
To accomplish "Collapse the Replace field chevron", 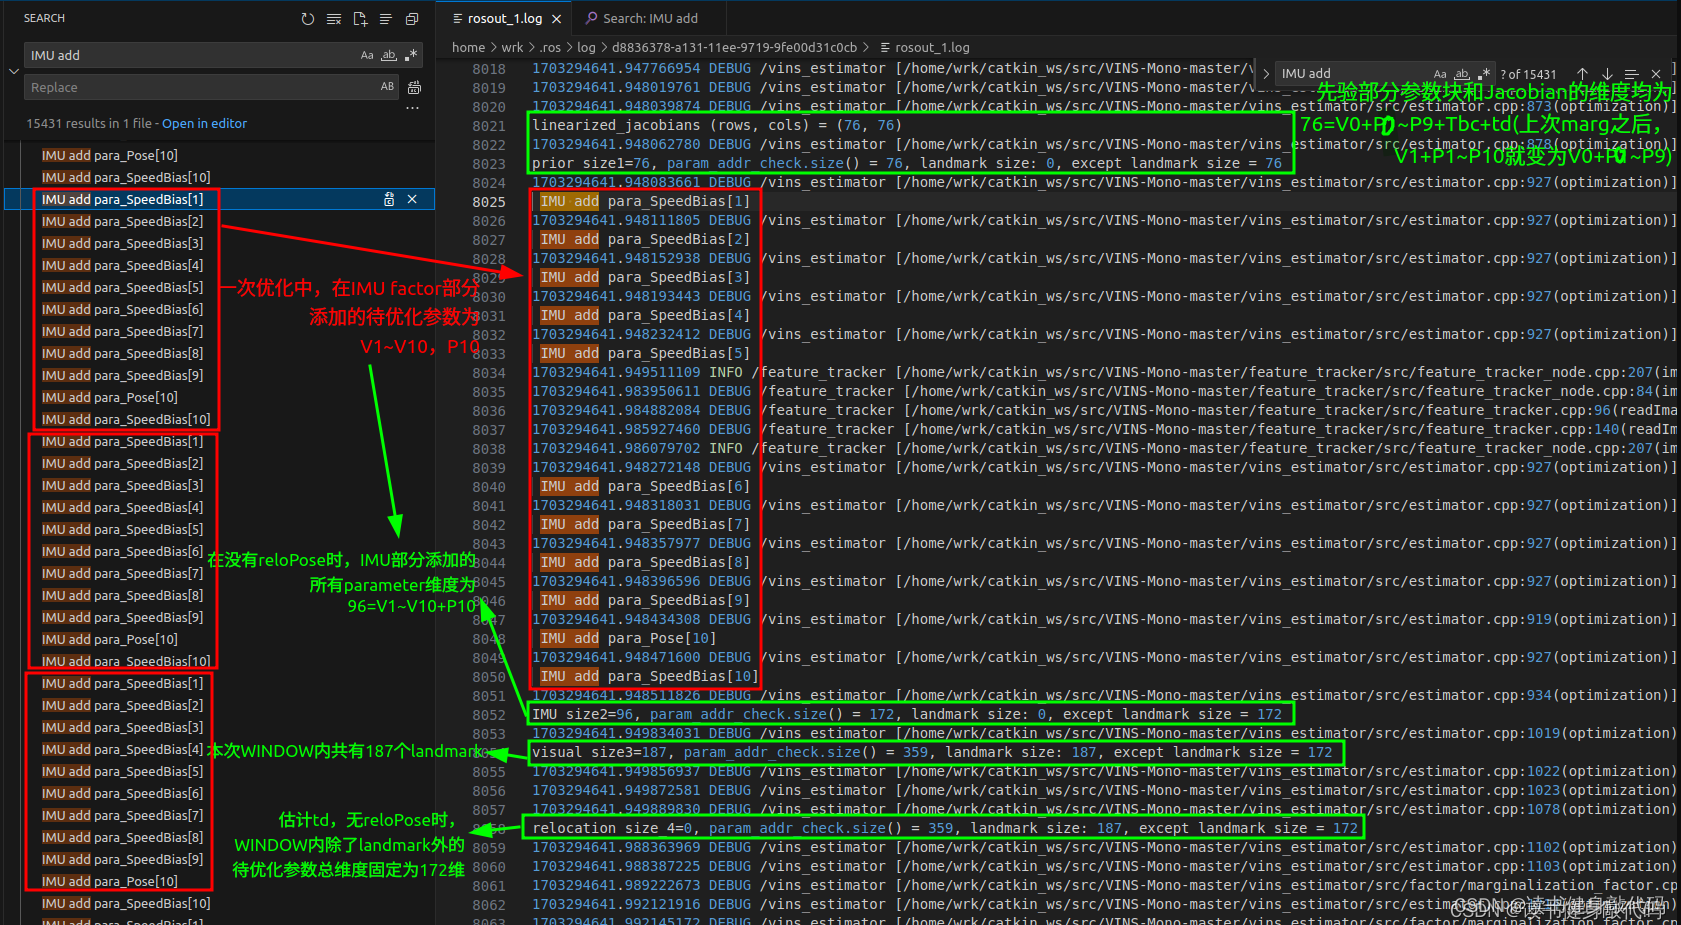I will pos(13,71).
